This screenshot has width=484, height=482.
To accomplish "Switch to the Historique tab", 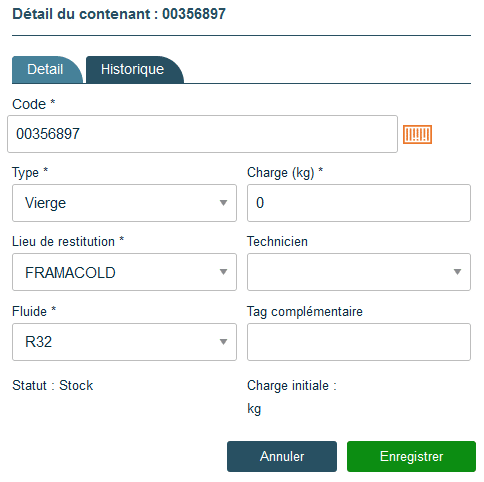I will (134, 70).
